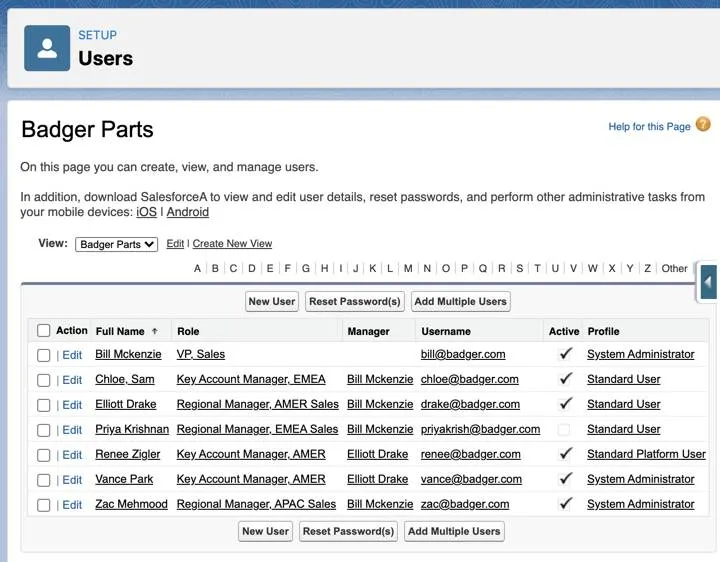The height and width of the screenshot is (562, 720).
Task: Open Bill Mckenzie in Full Name column
Action: coord(128,354)
